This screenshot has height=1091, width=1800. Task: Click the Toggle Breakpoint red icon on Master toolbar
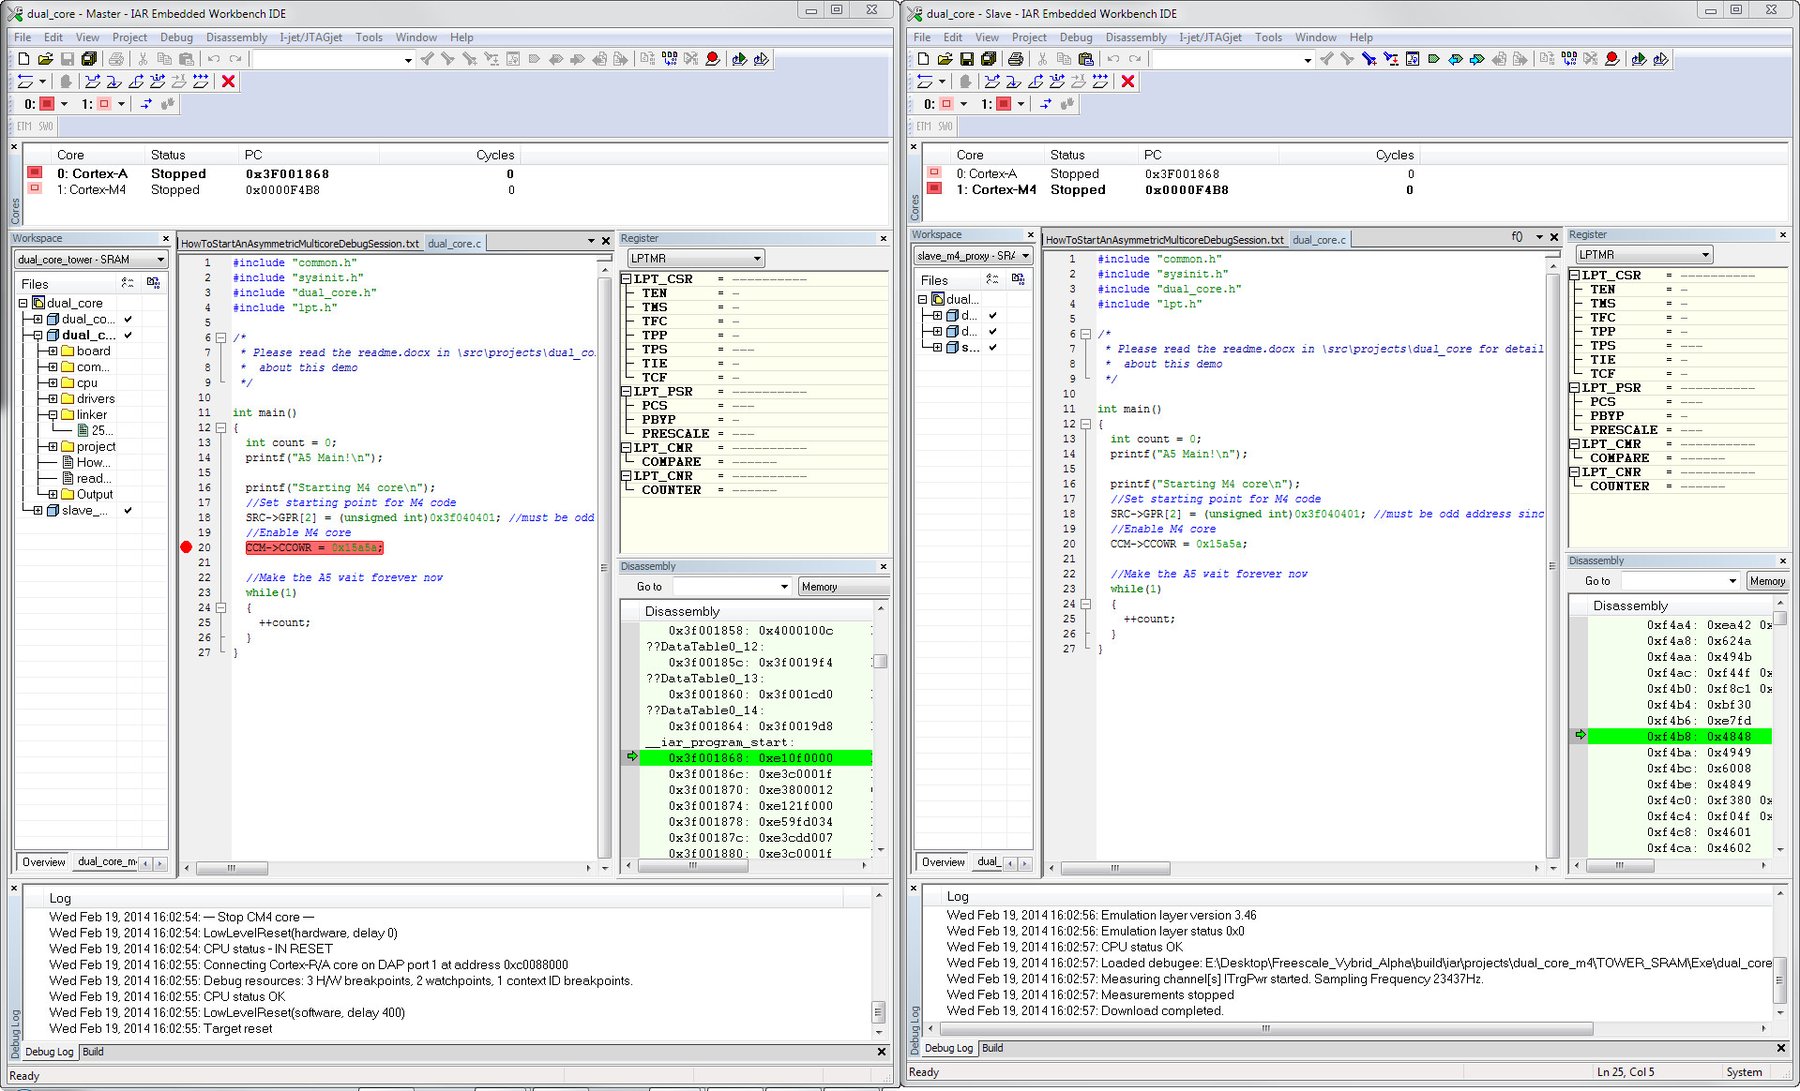pos(712,59)
